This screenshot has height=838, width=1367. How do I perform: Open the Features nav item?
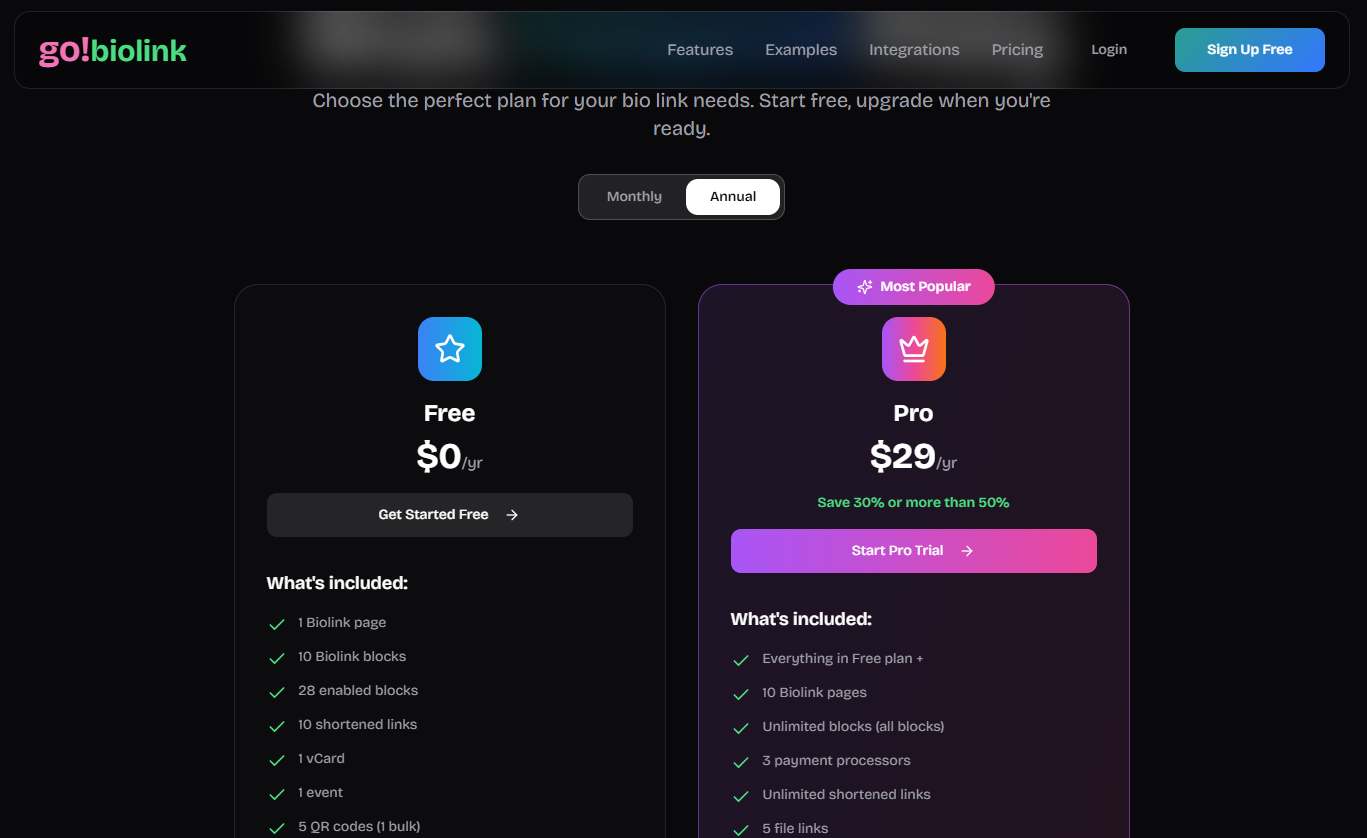(x=700, y=50)
